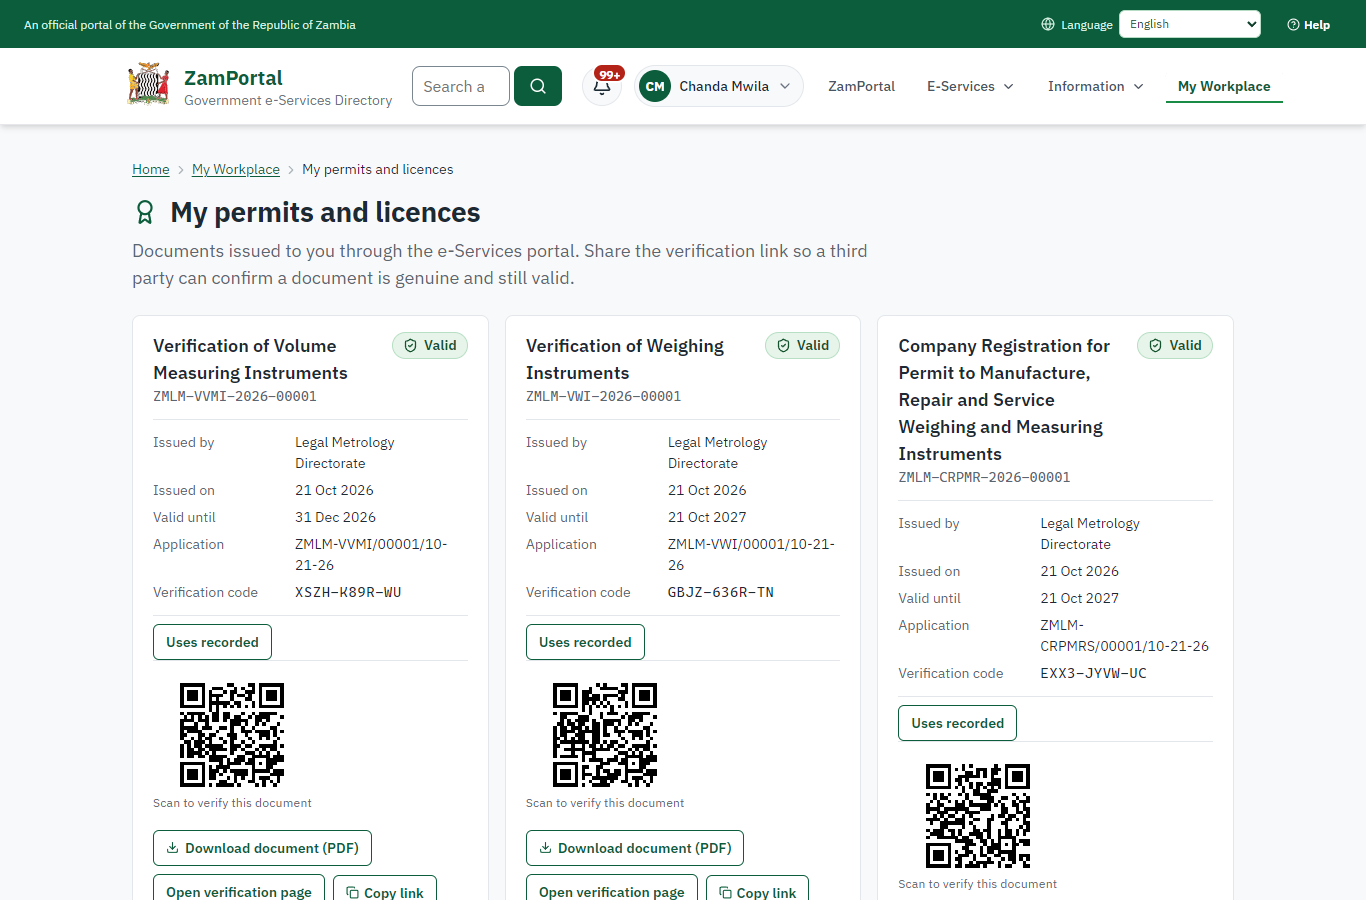Click the Verification of Weighing Instruments title
1366x900 pixels.
(x=625, y=359)
